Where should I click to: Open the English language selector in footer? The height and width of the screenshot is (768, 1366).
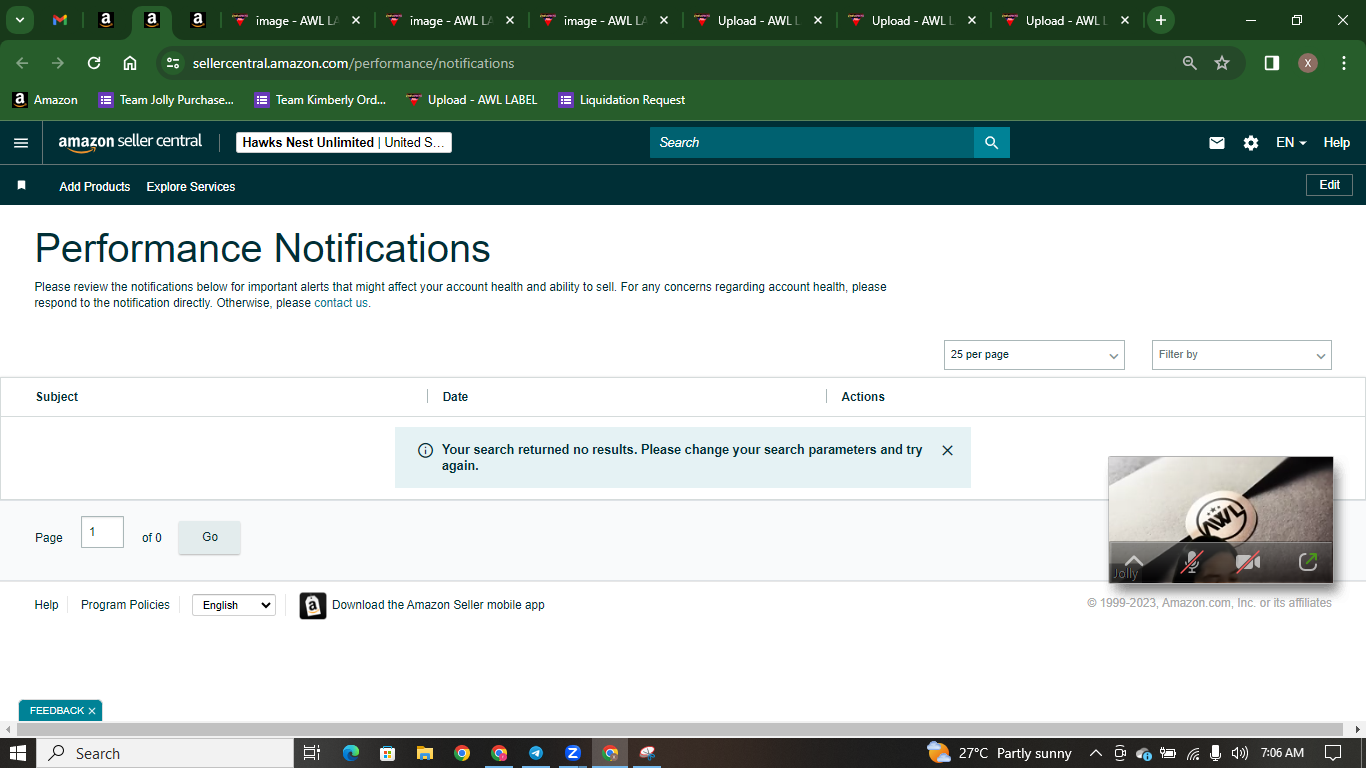pos(234,605)
